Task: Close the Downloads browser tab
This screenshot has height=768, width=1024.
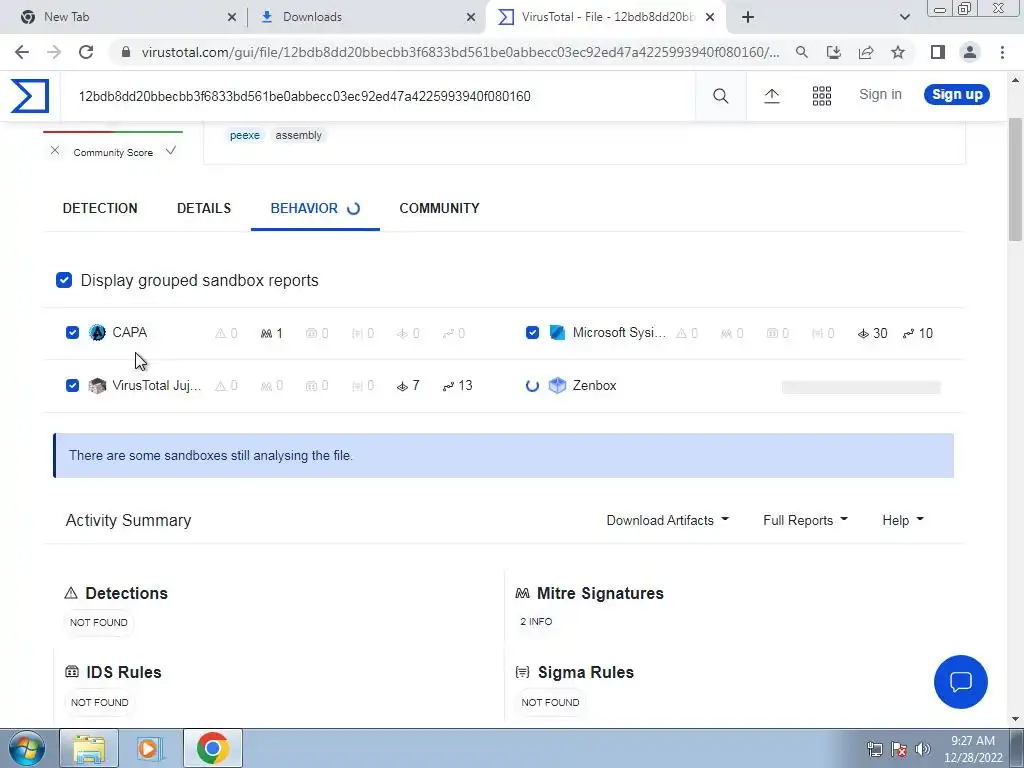Action: (x=471, y=18)
